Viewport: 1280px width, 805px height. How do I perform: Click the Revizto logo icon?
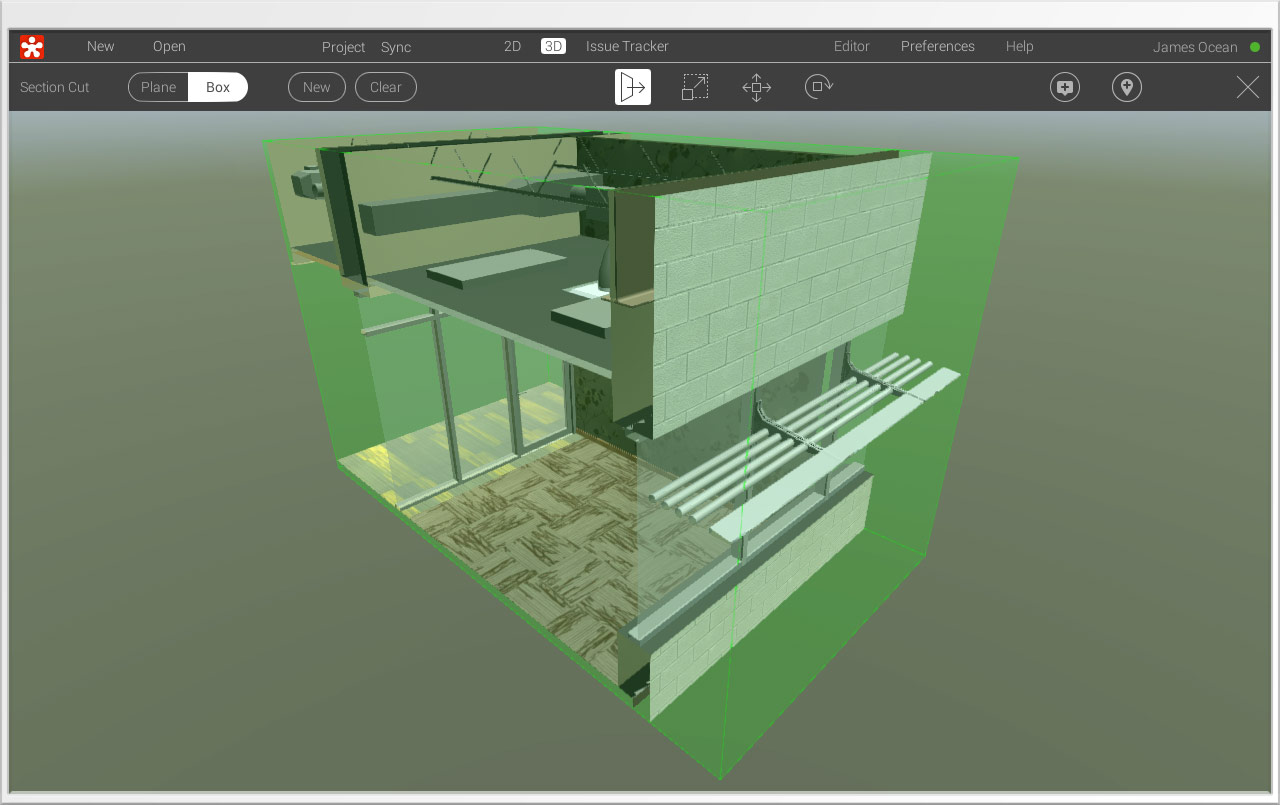[30, 46]
